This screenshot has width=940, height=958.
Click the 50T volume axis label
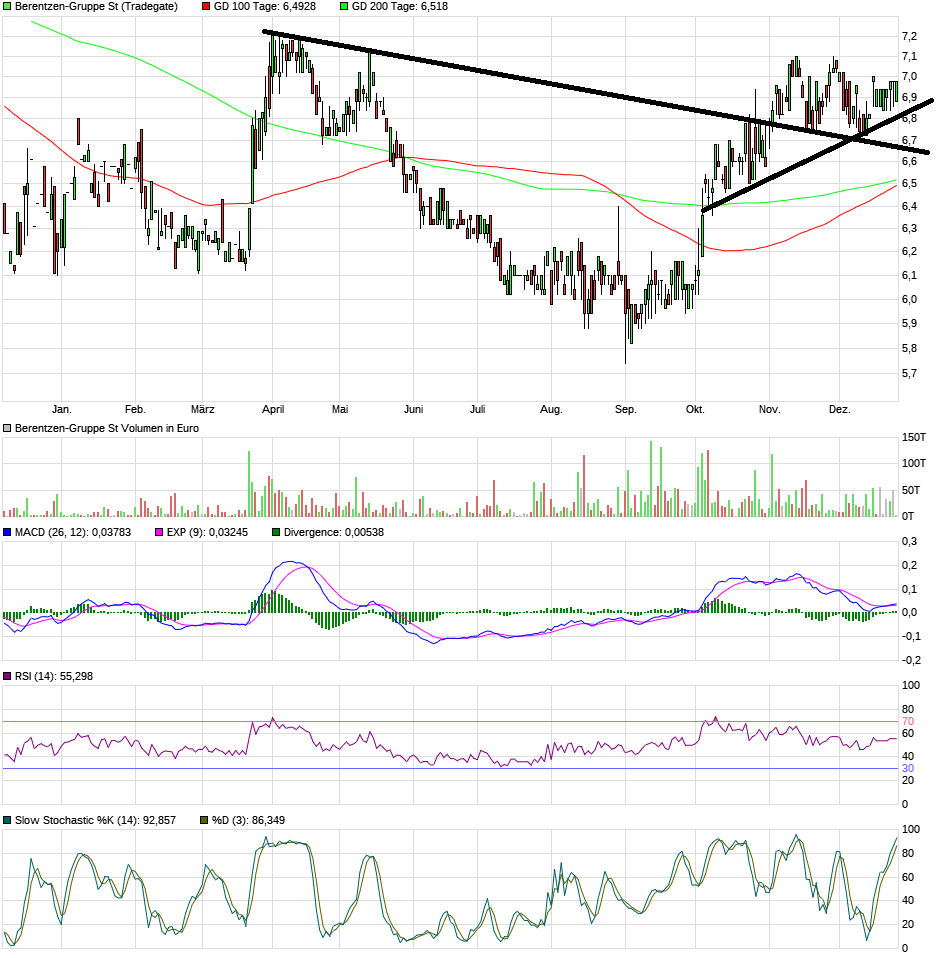pyautogui.click(x=912, y=490)
